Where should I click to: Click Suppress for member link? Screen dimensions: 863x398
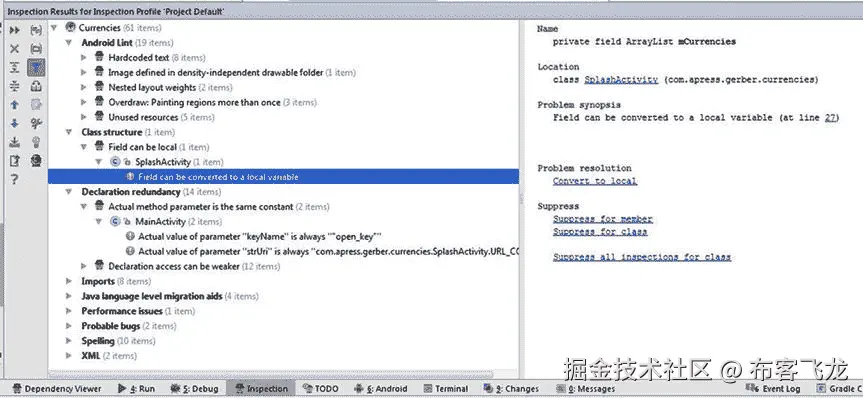point(603,219)
